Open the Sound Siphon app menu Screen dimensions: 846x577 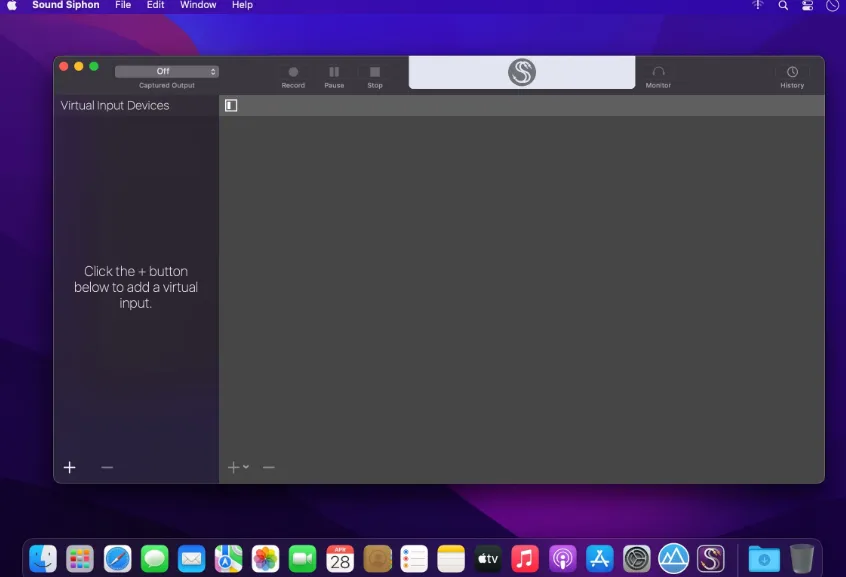coord(66,5)
